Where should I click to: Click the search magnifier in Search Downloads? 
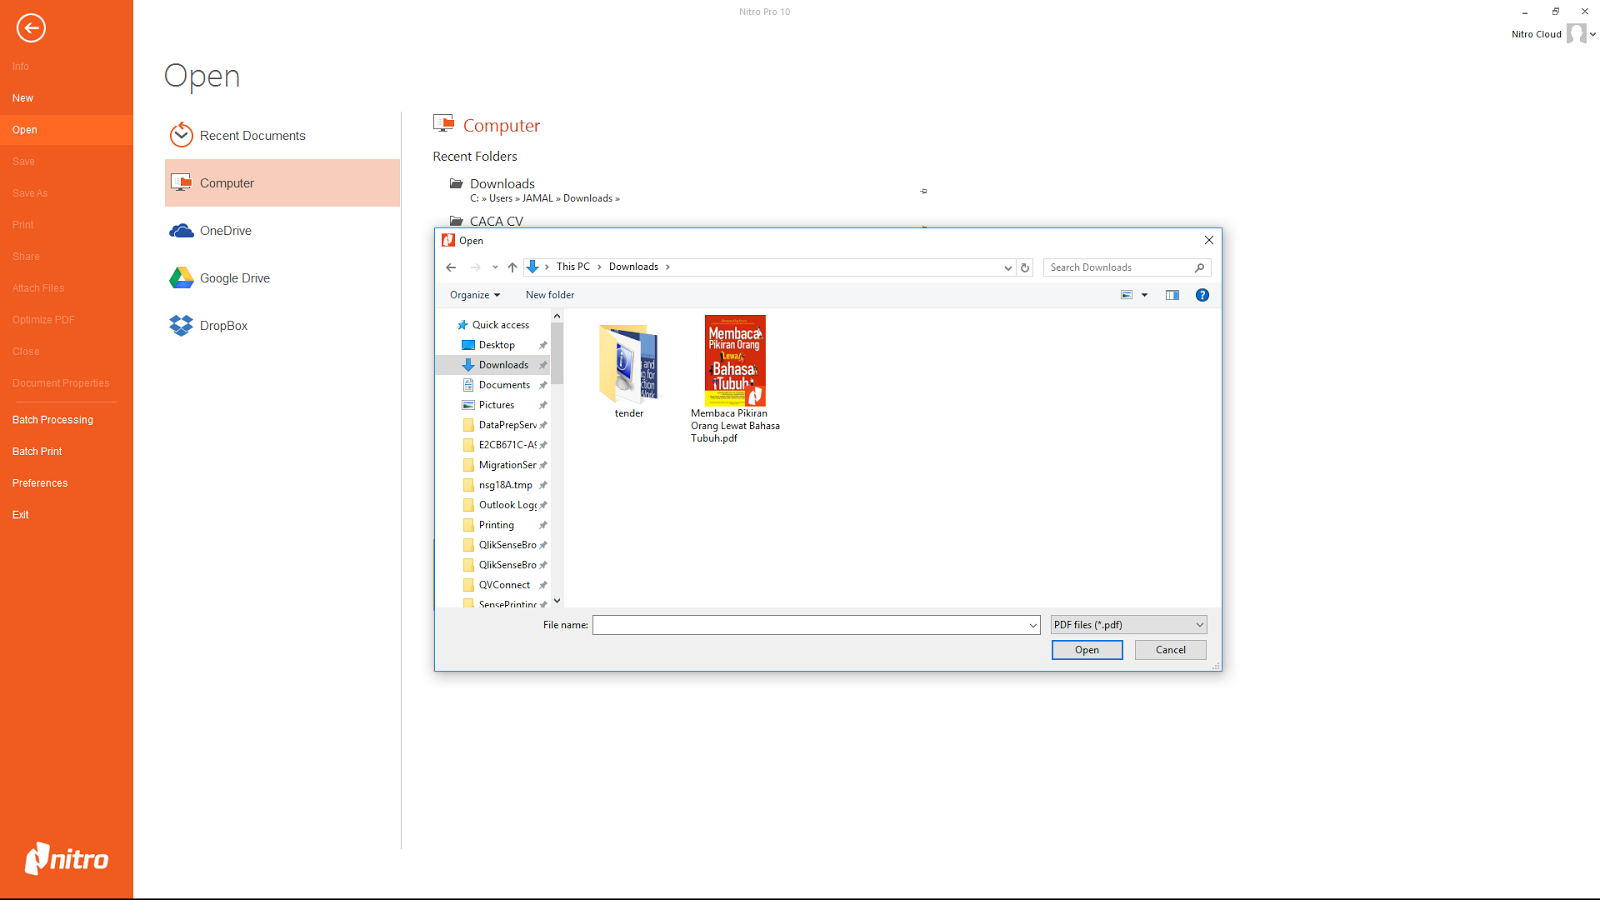tap(1200, 268)
